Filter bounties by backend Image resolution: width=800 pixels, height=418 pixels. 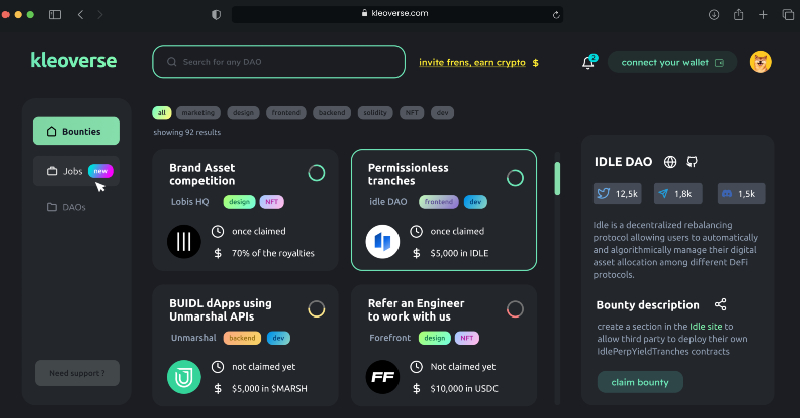click(332, 112)
